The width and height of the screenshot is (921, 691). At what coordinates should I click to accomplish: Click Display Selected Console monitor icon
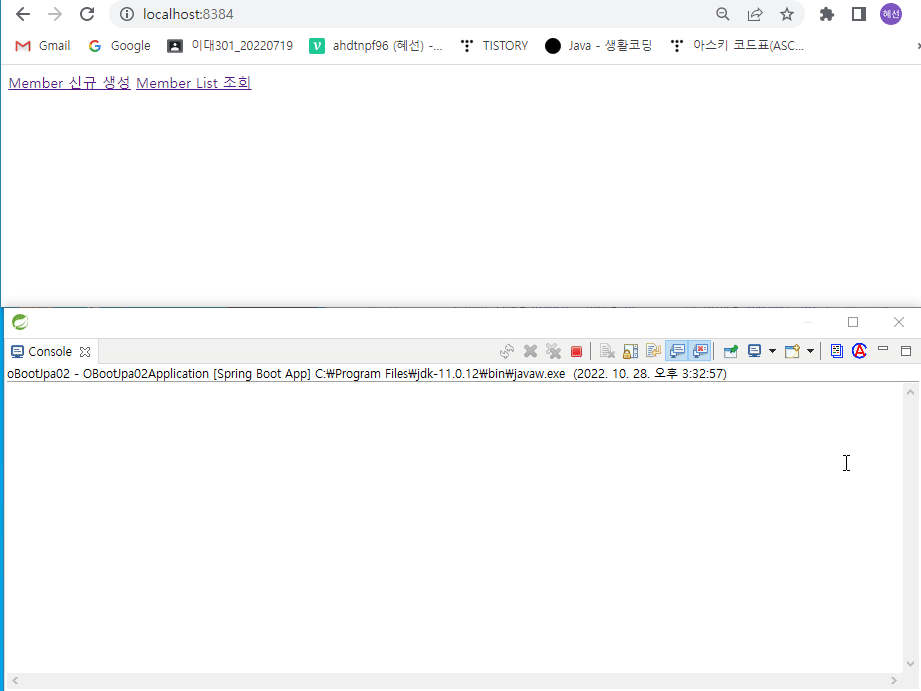click(755, 351)
